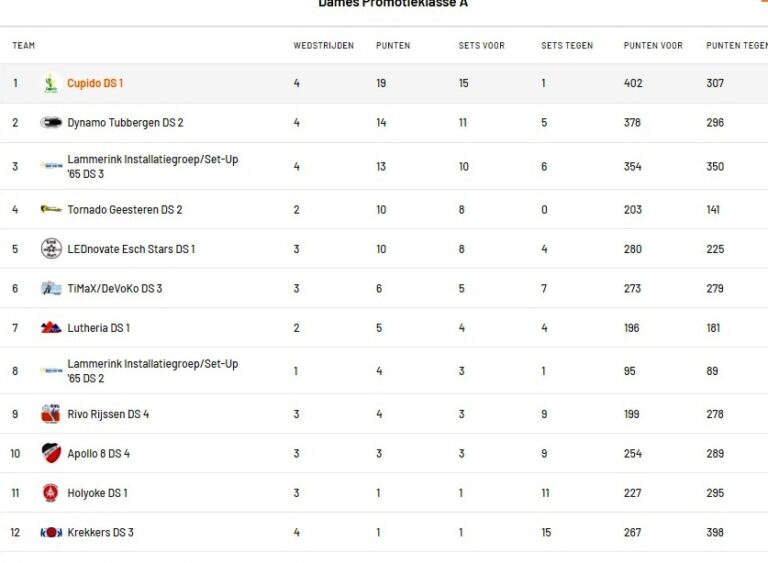Click the Krekkers DS 3 team logo

click(51, 532)
